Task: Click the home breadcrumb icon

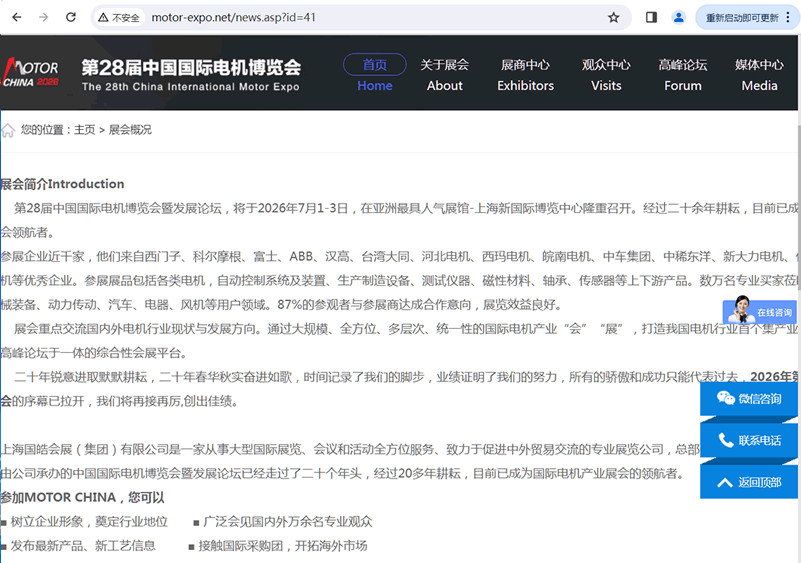Action: click(8, 130)
